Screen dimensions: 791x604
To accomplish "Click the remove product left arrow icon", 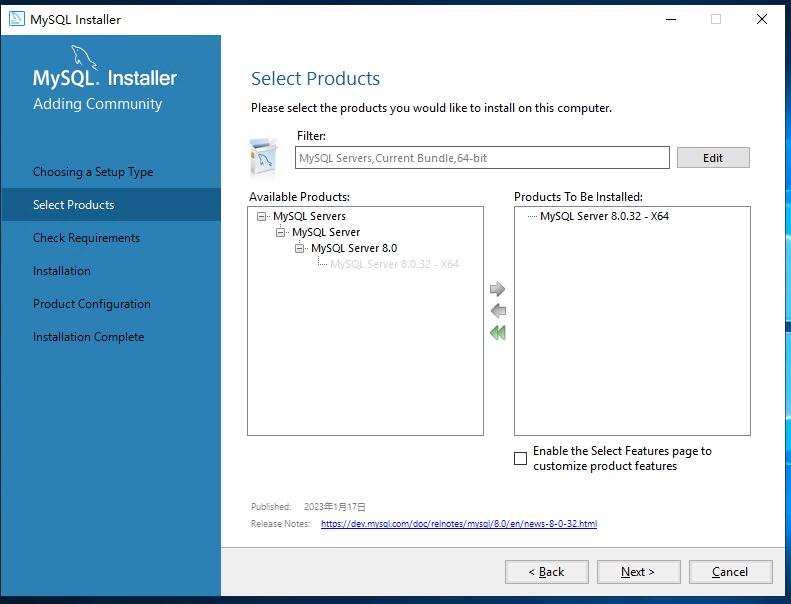I will click(x=497, y=311).
